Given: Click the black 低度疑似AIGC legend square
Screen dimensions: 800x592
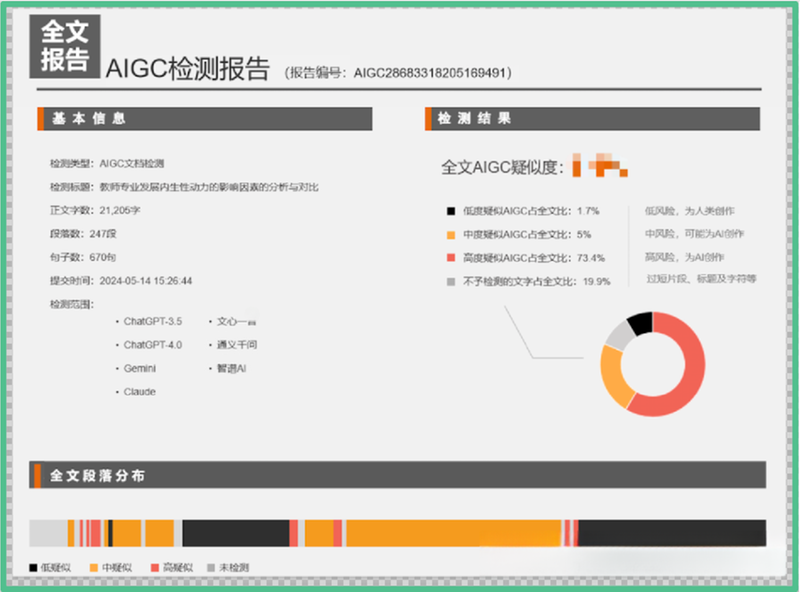Looking at the screenshot, I should pos(451,211).
